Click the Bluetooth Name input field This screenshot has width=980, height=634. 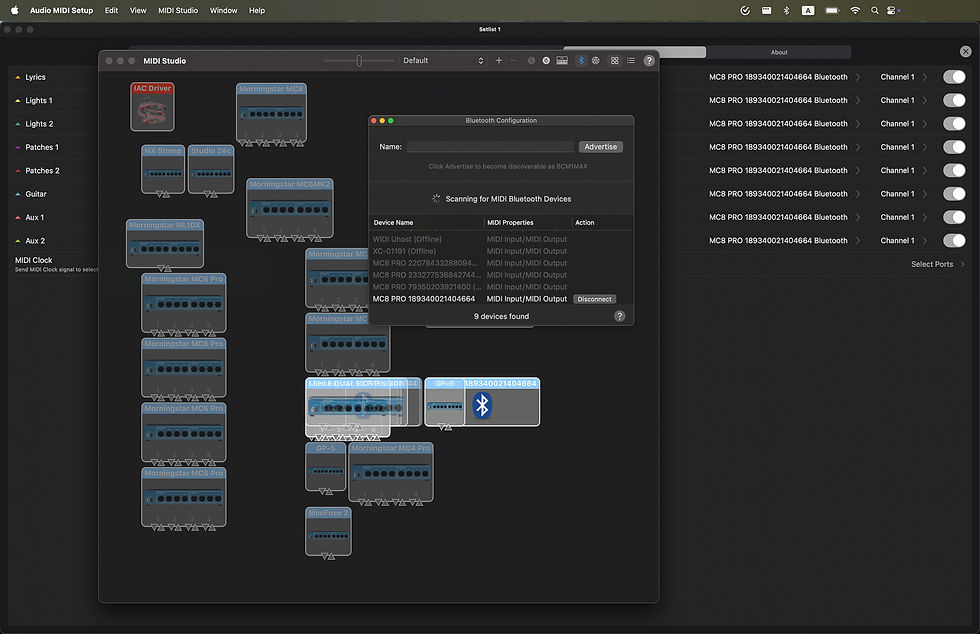(490, 147)
